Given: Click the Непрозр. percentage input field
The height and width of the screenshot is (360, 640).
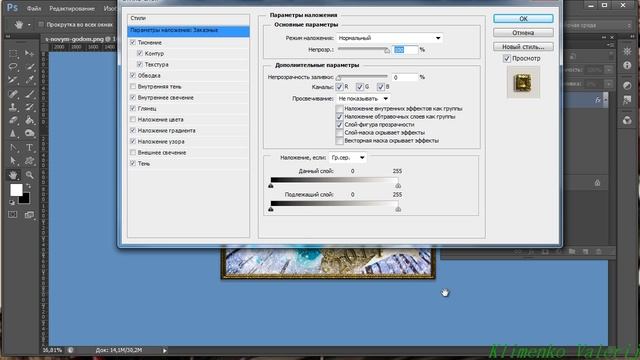Looking at the screenshot, I should click(405, 50).
